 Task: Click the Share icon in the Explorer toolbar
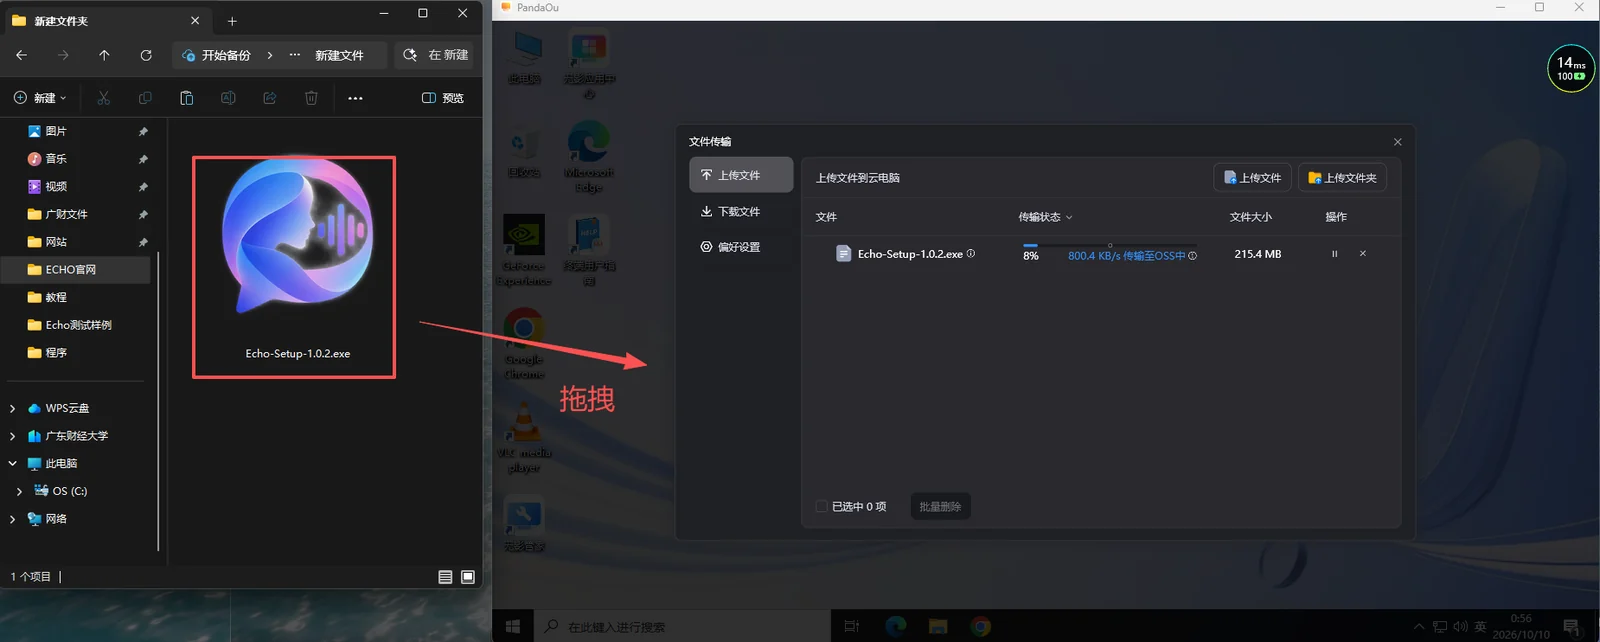269,98
